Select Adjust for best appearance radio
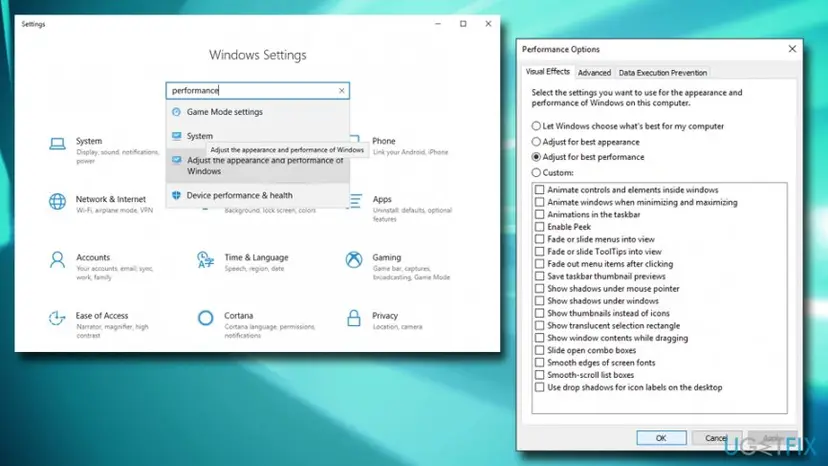This screenshot has width=828, height=466. coord(536,142)
